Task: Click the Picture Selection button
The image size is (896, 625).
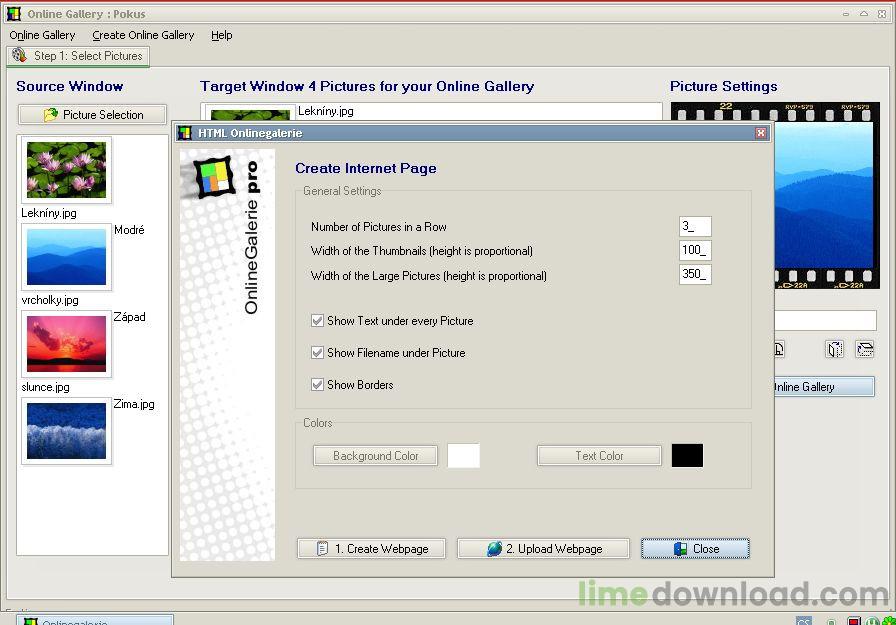Action: tap(92, 115)
